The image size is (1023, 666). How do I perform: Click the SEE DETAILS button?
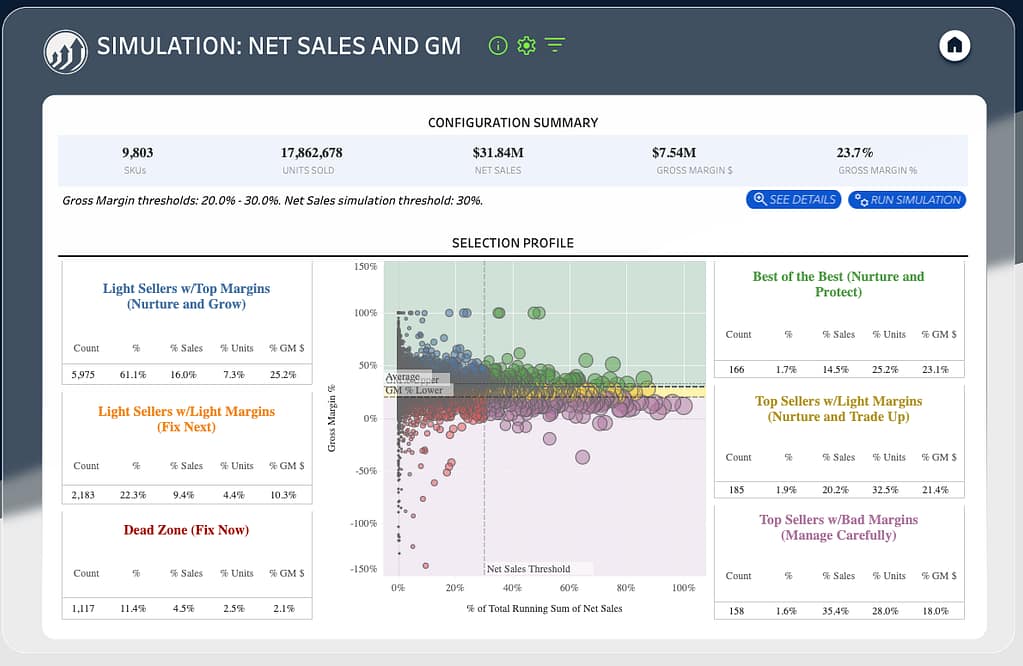pyautogui.click(x=793, y=199)
